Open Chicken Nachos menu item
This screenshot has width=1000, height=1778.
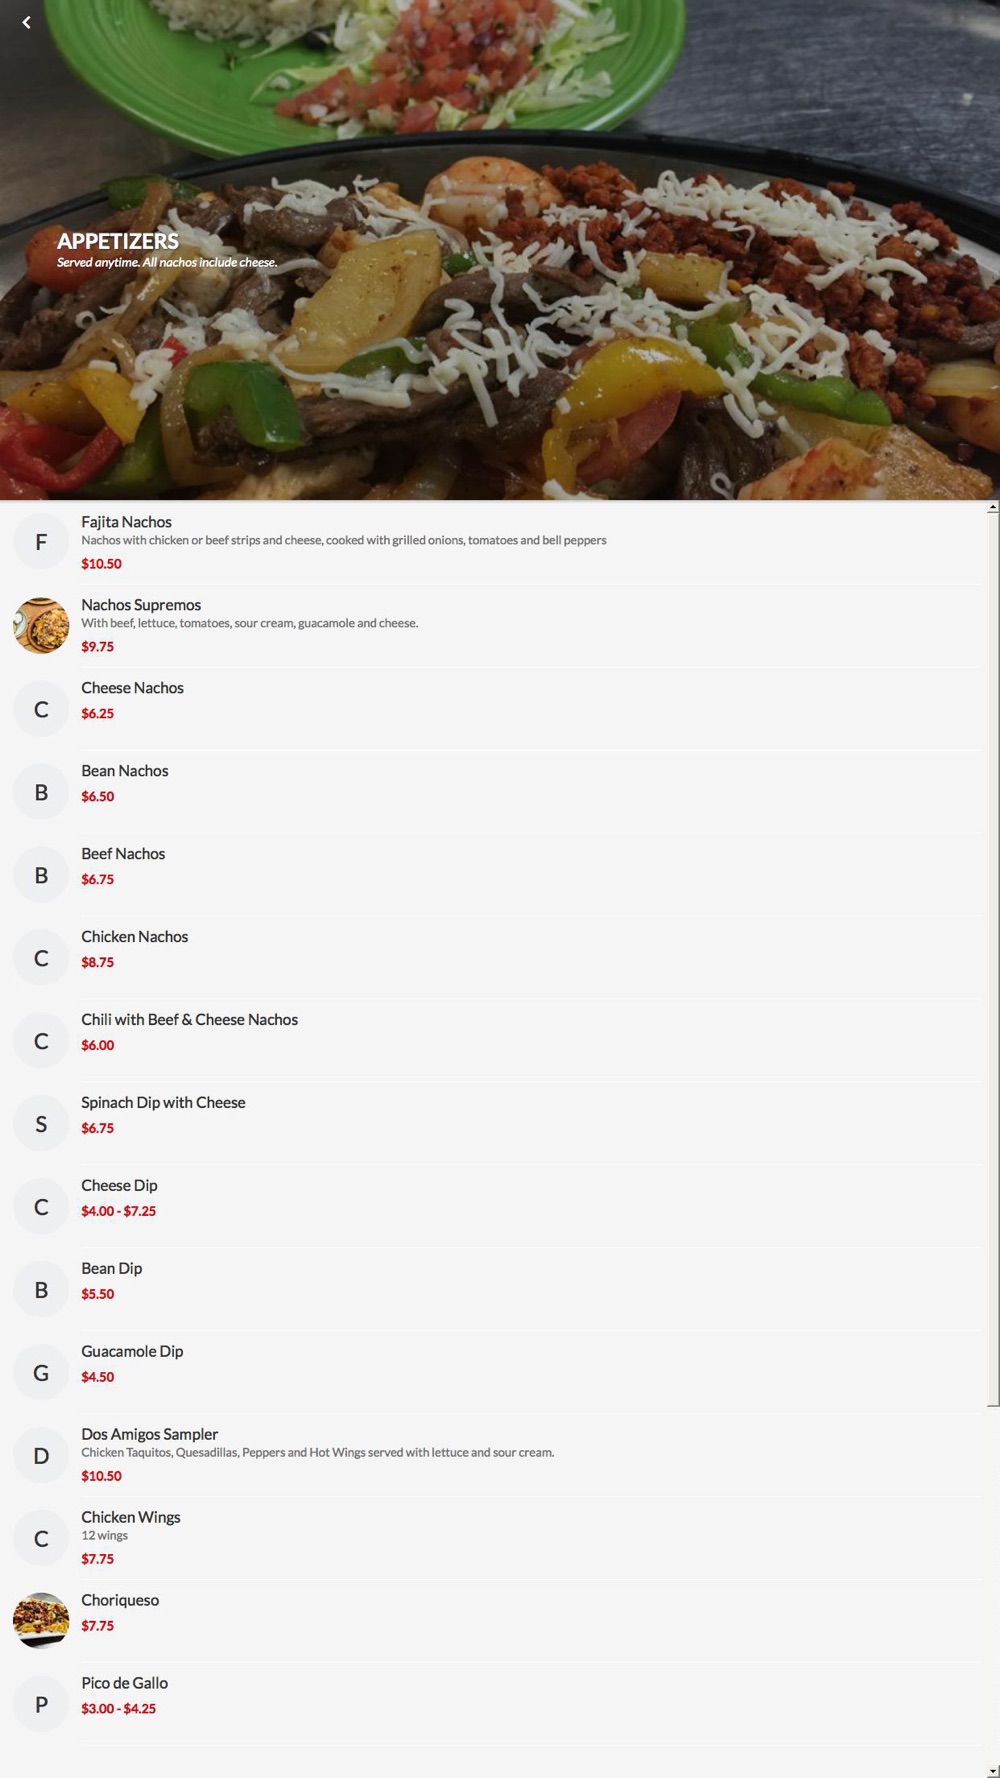coord(493,957)
